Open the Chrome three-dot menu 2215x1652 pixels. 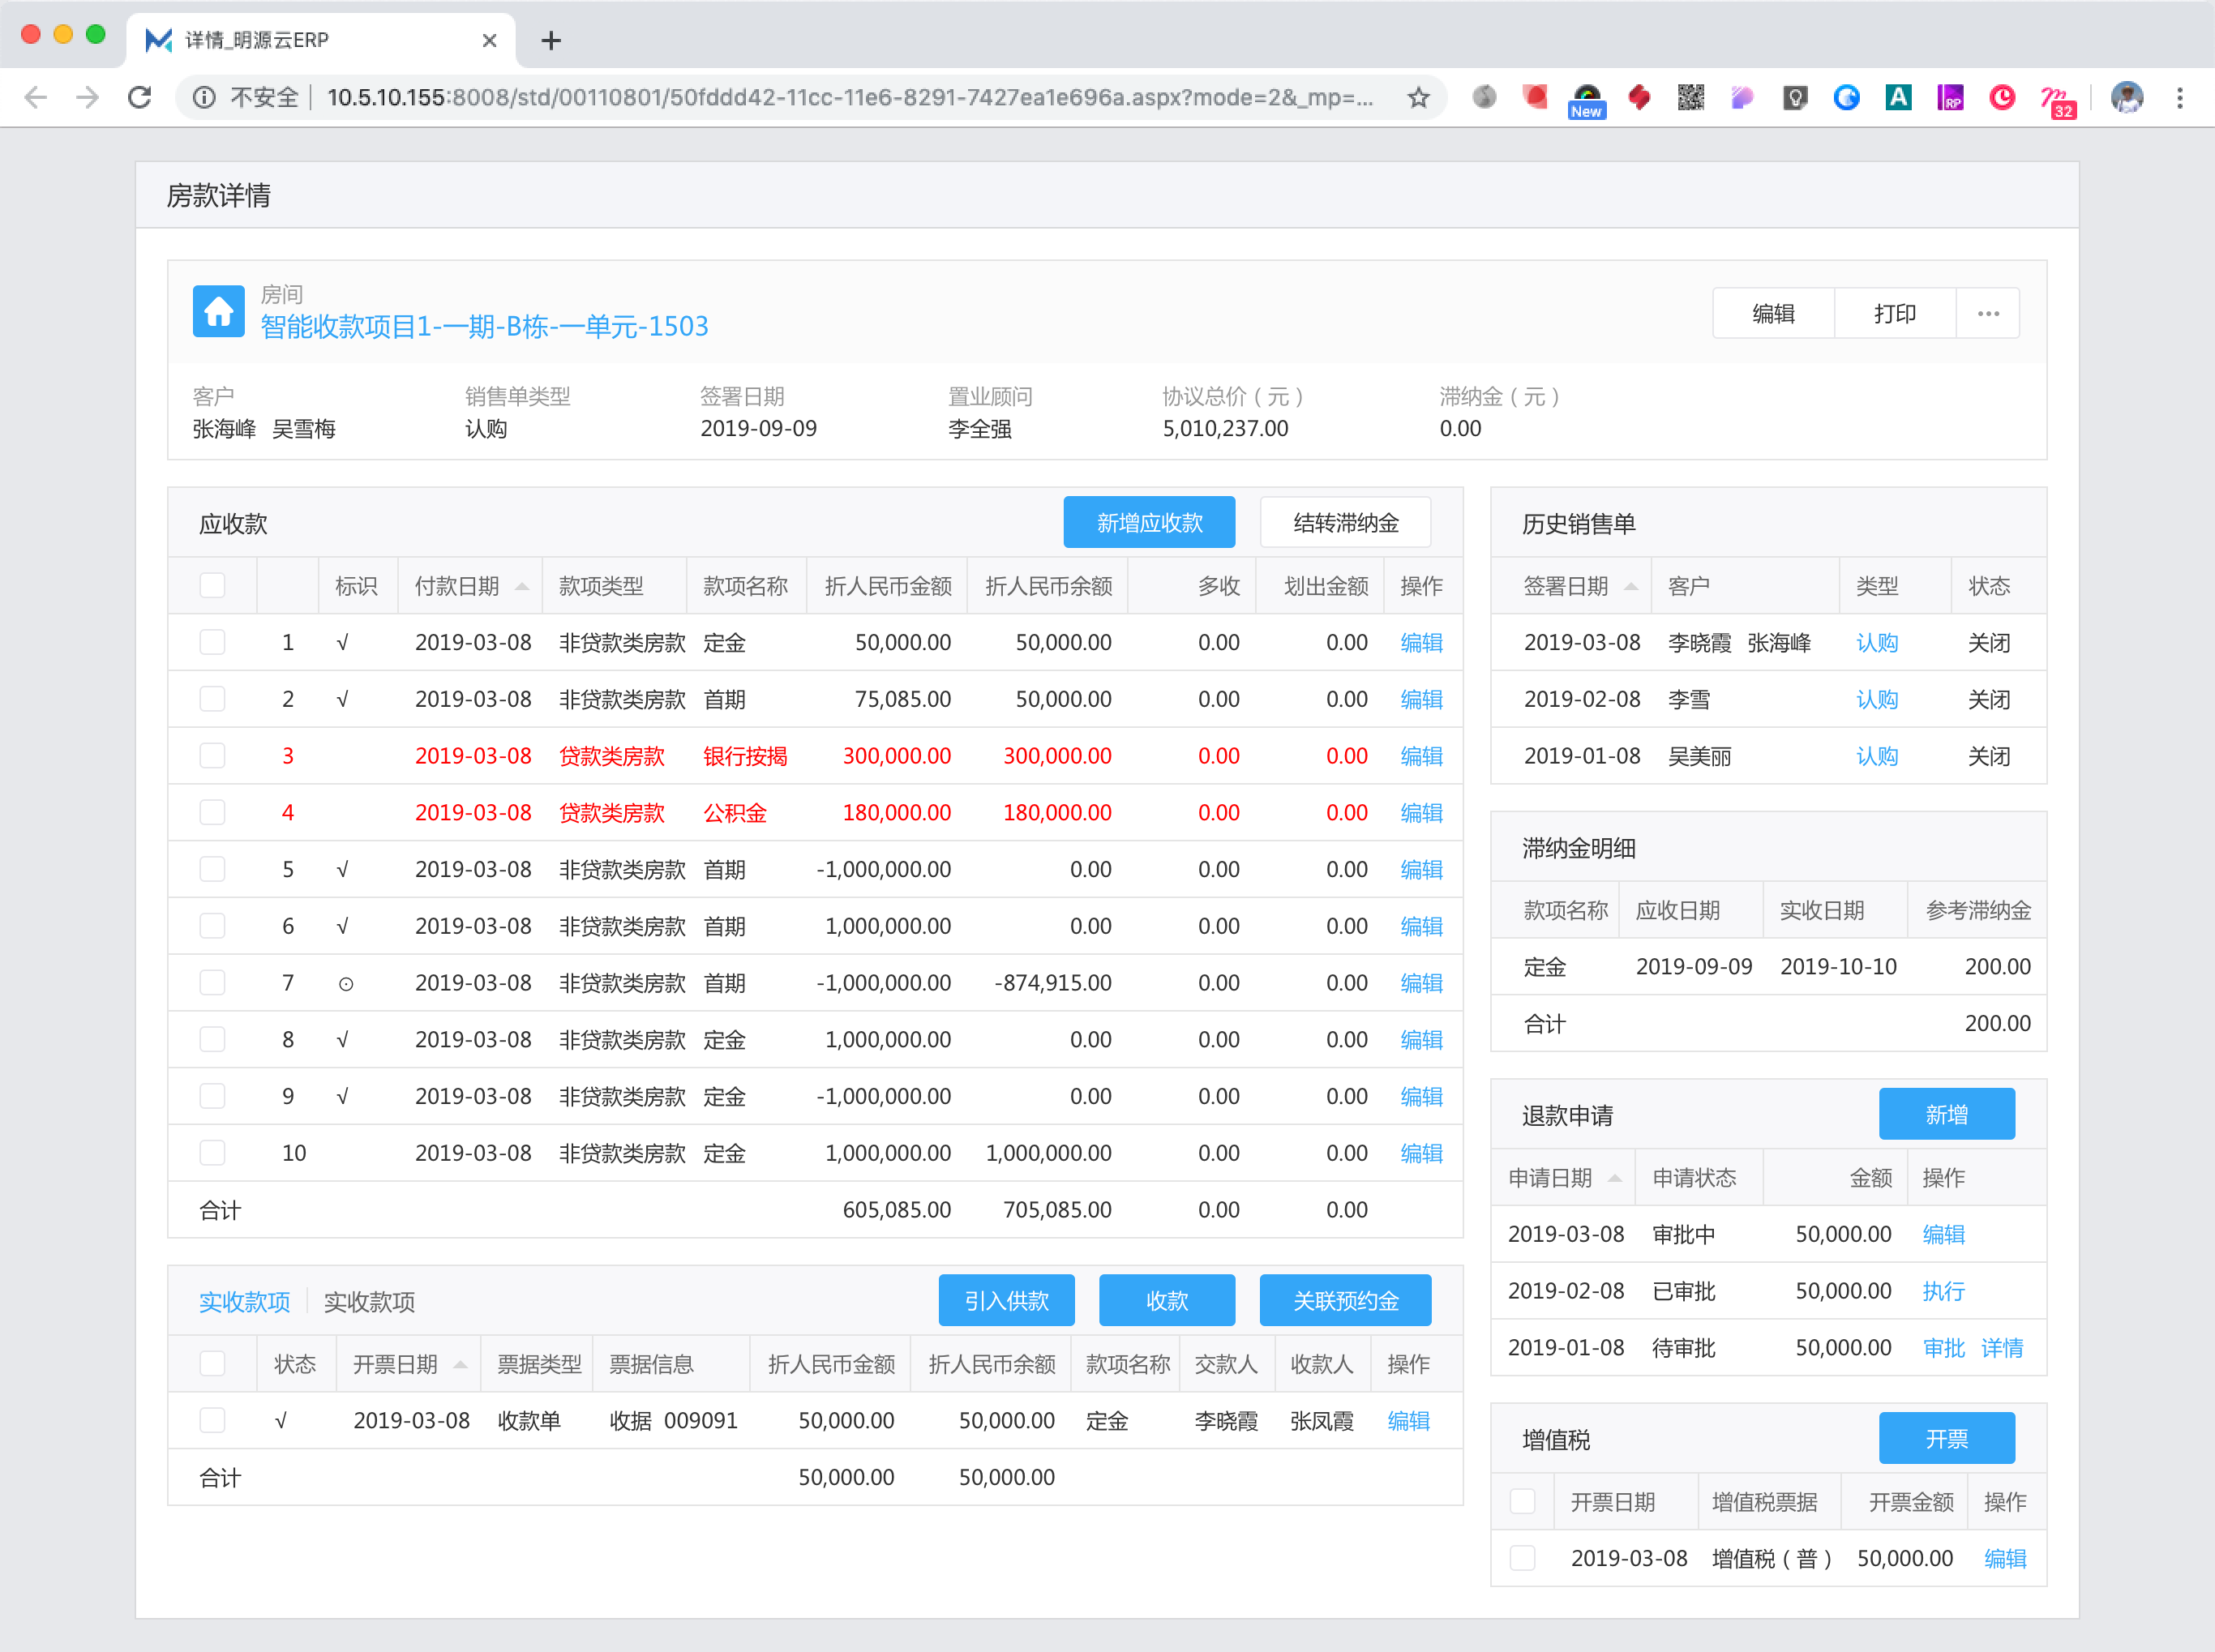[x=2180, y=97]
